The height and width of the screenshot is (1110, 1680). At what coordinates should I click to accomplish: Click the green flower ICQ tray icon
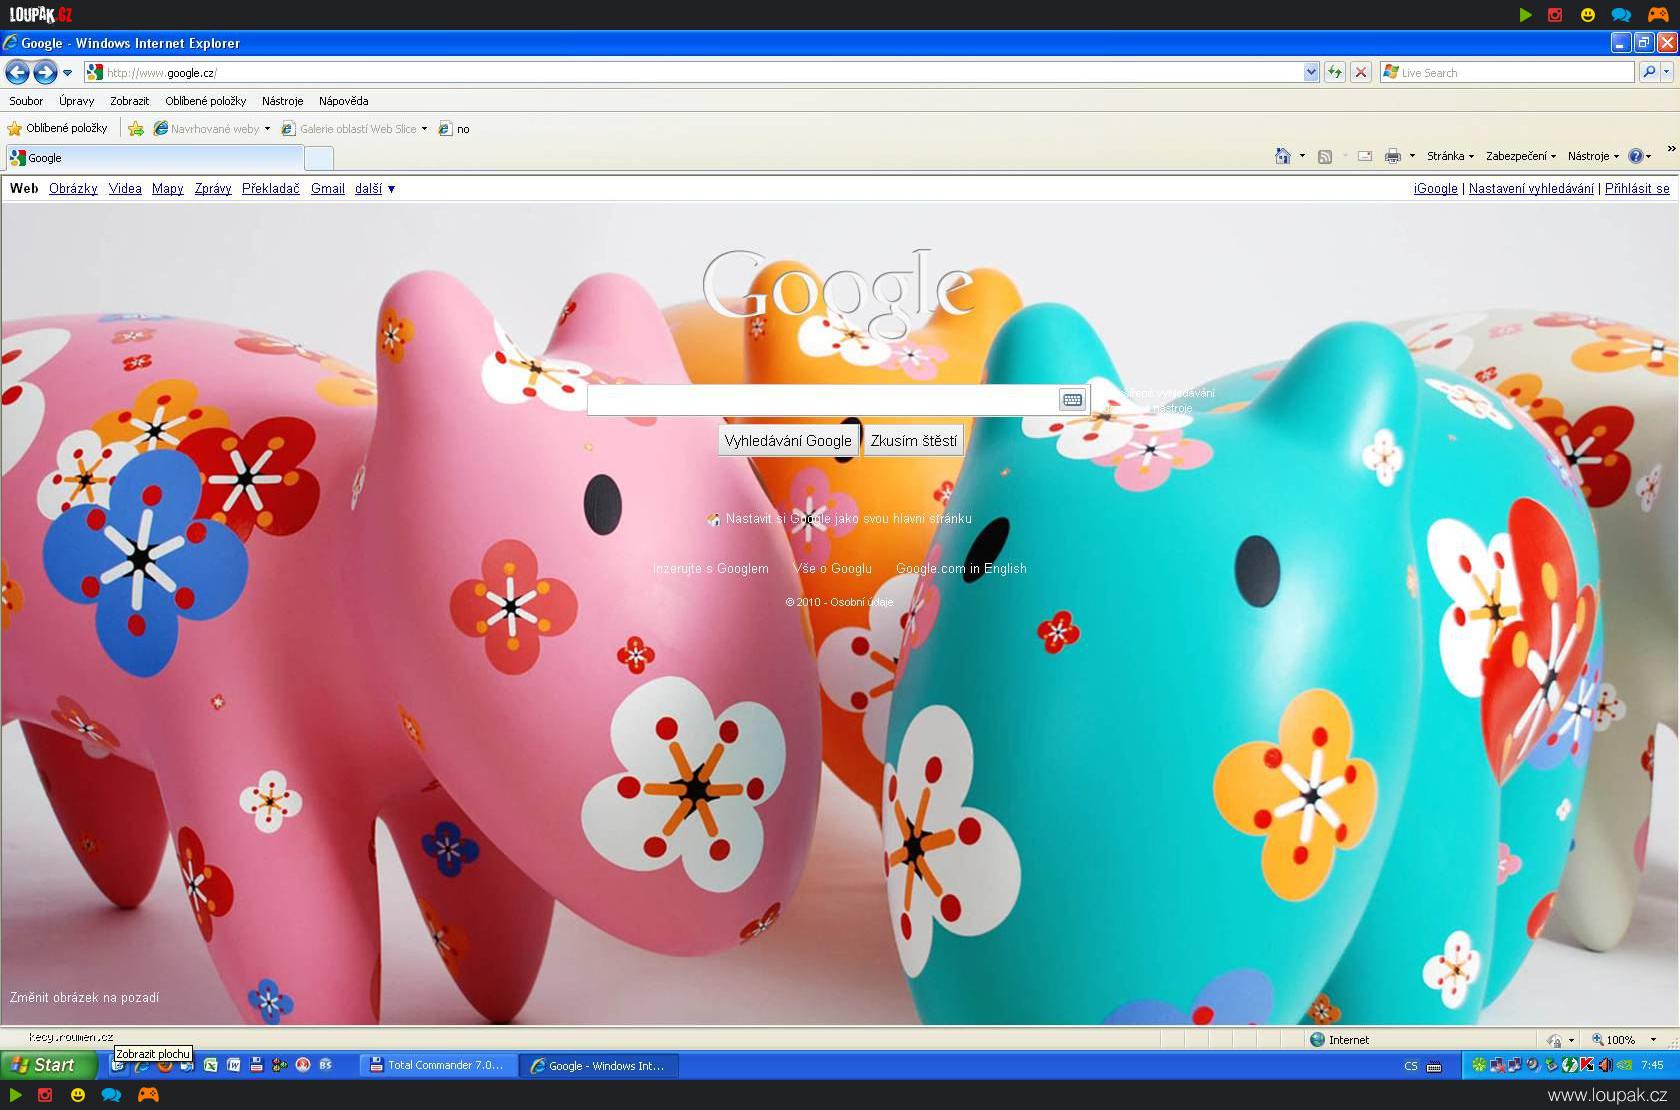1478,1065
